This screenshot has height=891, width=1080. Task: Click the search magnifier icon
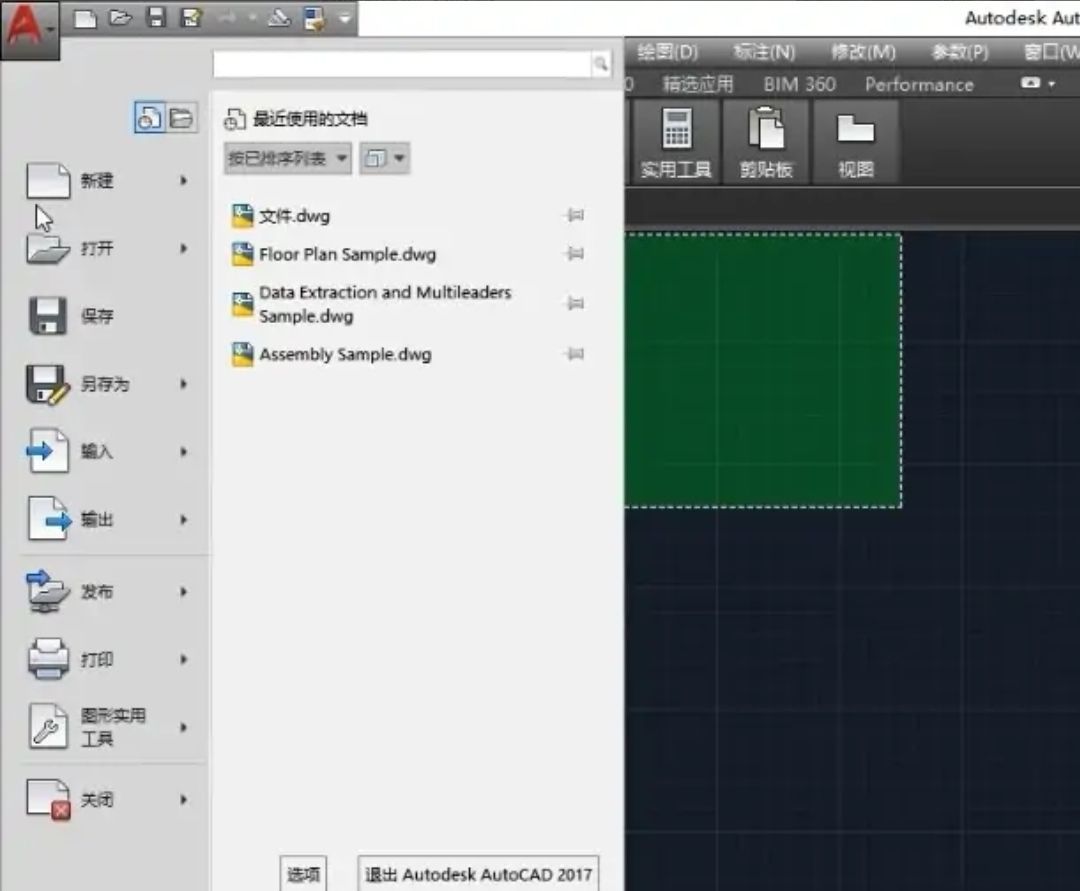[601, 64]
